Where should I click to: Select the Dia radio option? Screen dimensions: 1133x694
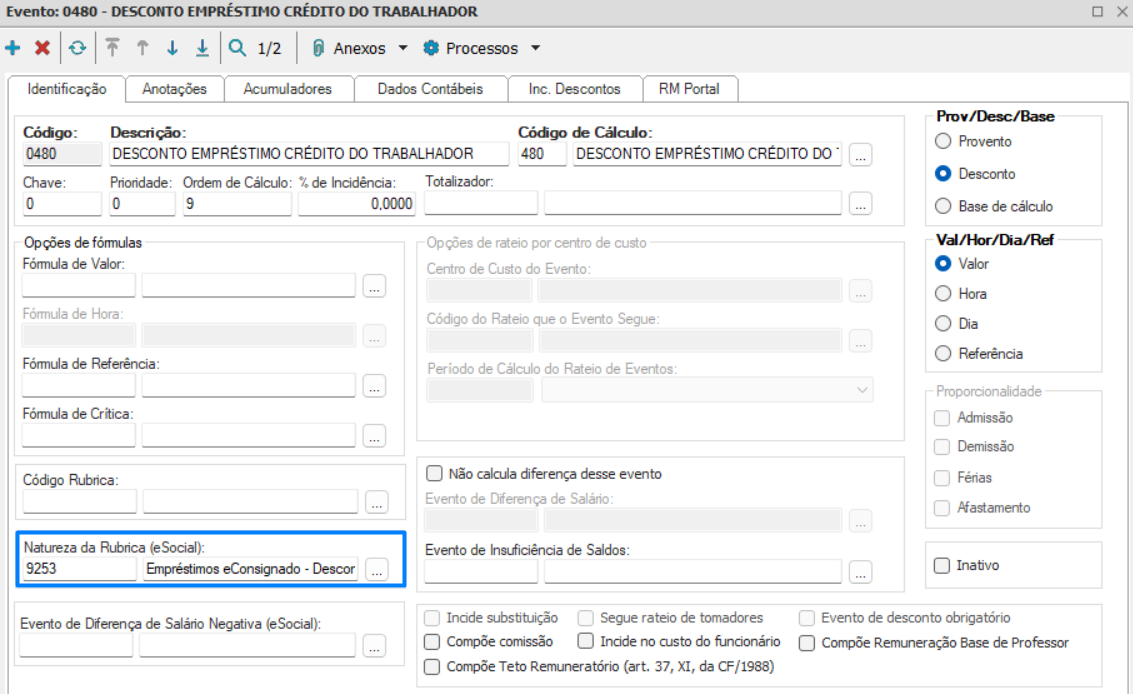click(x=943, y=324)
